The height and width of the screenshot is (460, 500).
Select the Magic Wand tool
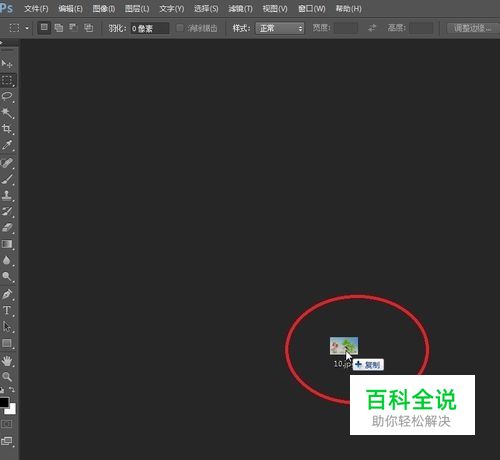(x=7, y=113)
